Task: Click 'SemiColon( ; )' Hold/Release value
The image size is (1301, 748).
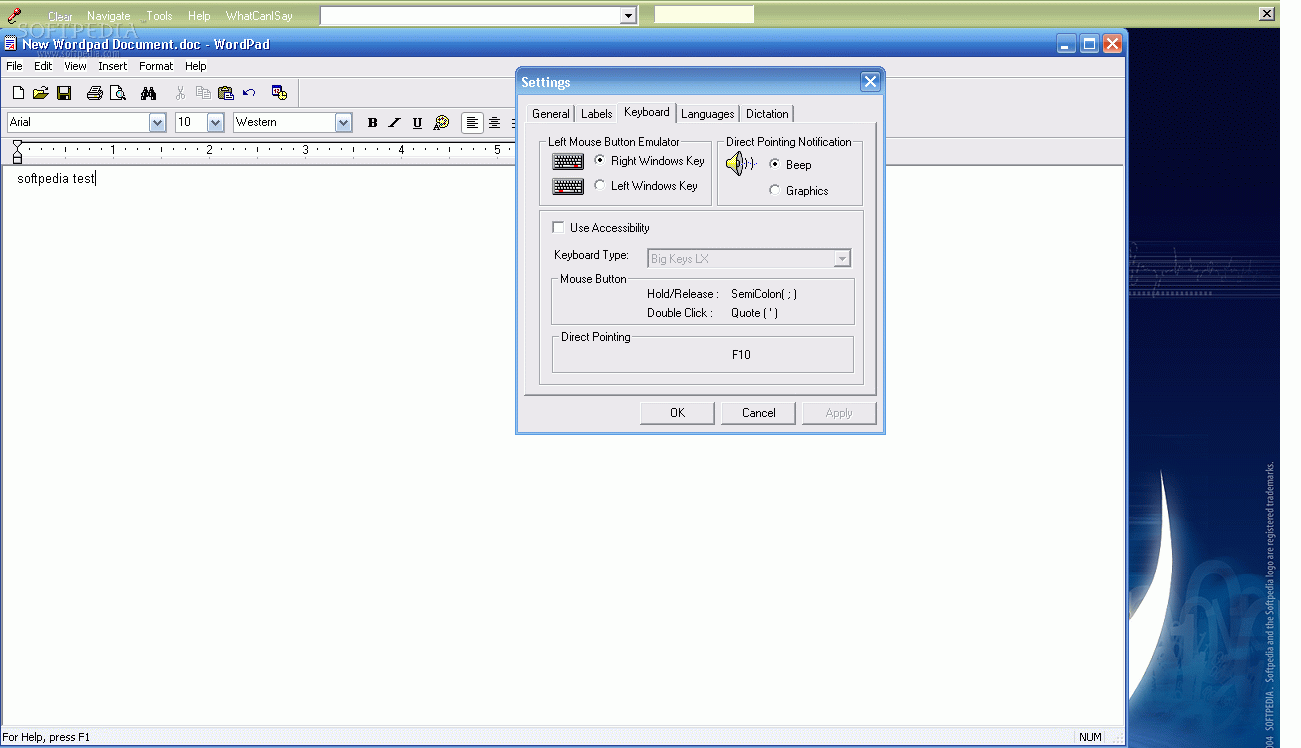Action: coord(764,294)
